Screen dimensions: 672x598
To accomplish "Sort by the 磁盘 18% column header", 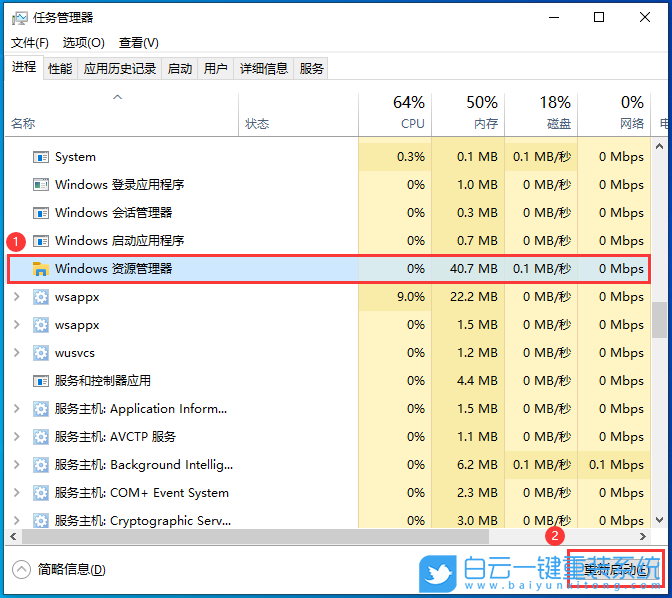I will pyautogui.click(x=541, y=113).
